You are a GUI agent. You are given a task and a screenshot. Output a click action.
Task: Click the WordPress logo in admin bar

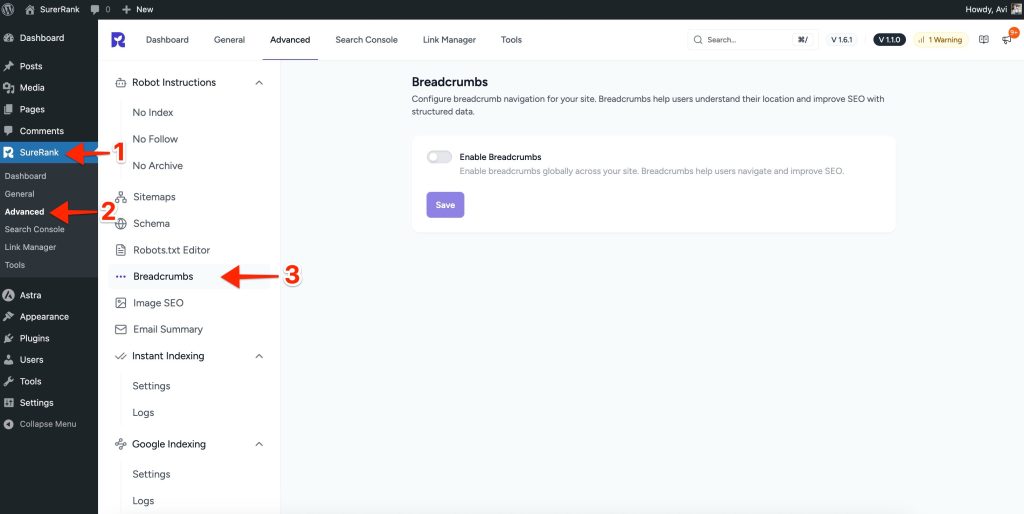pos(9,9)
